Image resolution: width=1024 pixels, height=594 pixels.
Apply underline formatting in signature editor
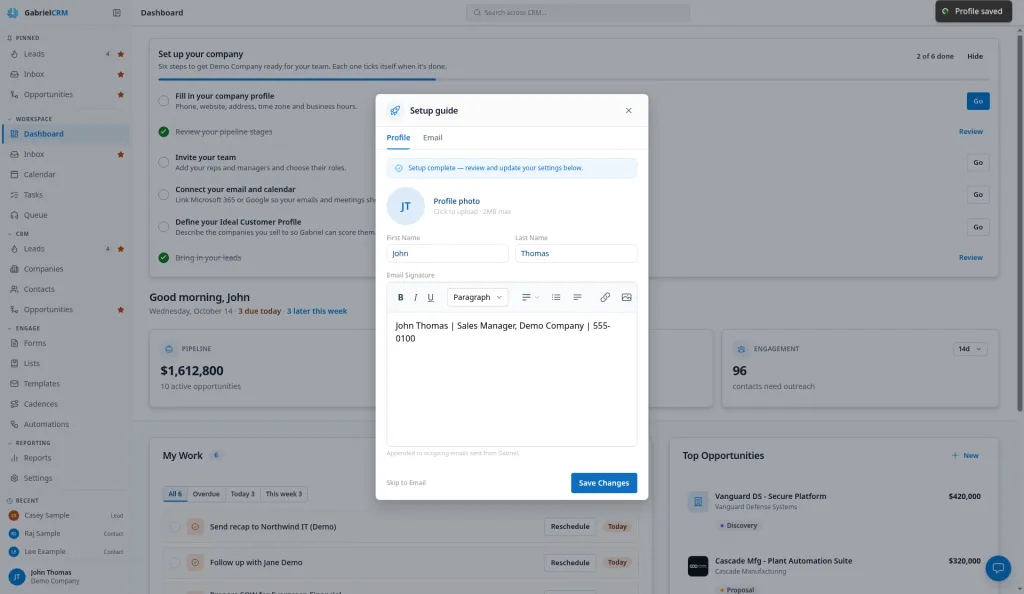pos(430,297)
